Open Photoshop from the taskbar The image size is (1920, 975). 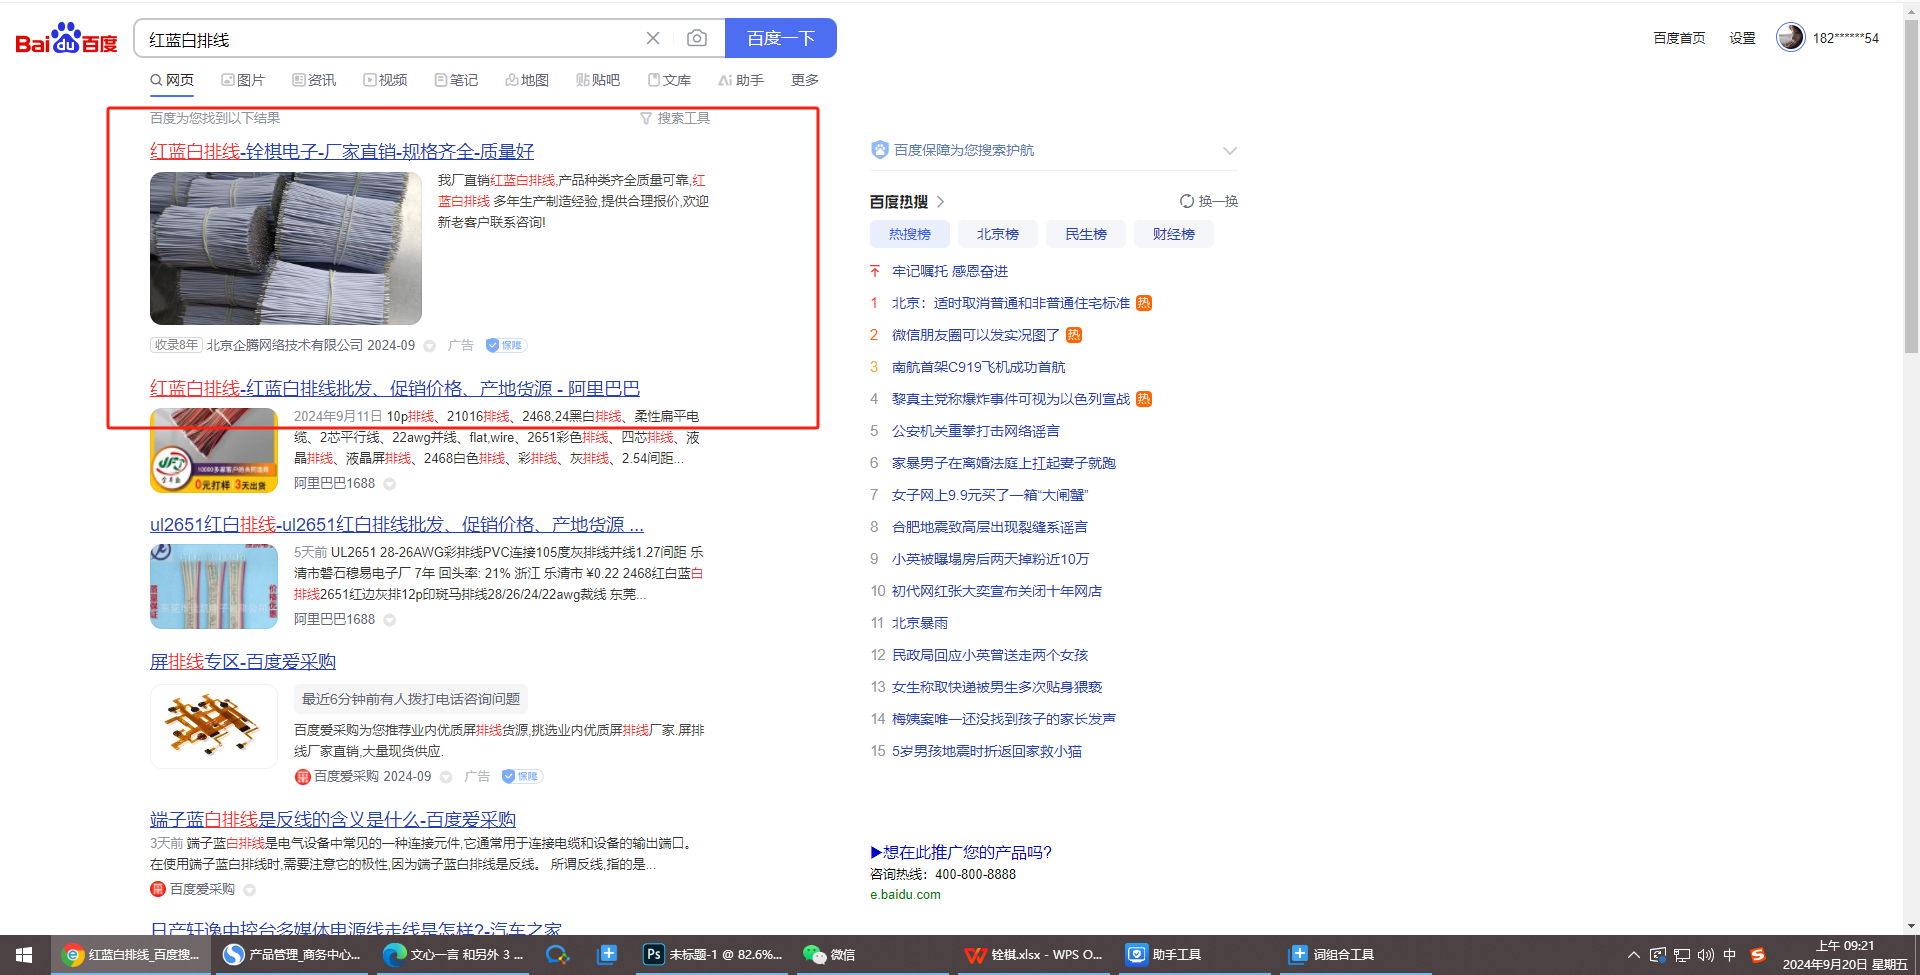click(x=713, y=954)
